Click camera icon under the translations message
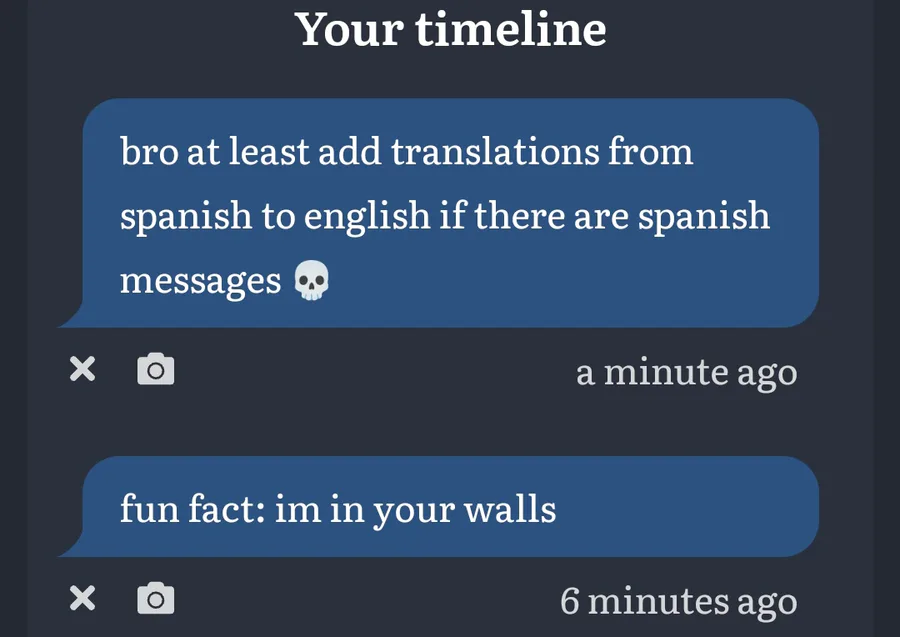900x637 pixels. point(156,369)
